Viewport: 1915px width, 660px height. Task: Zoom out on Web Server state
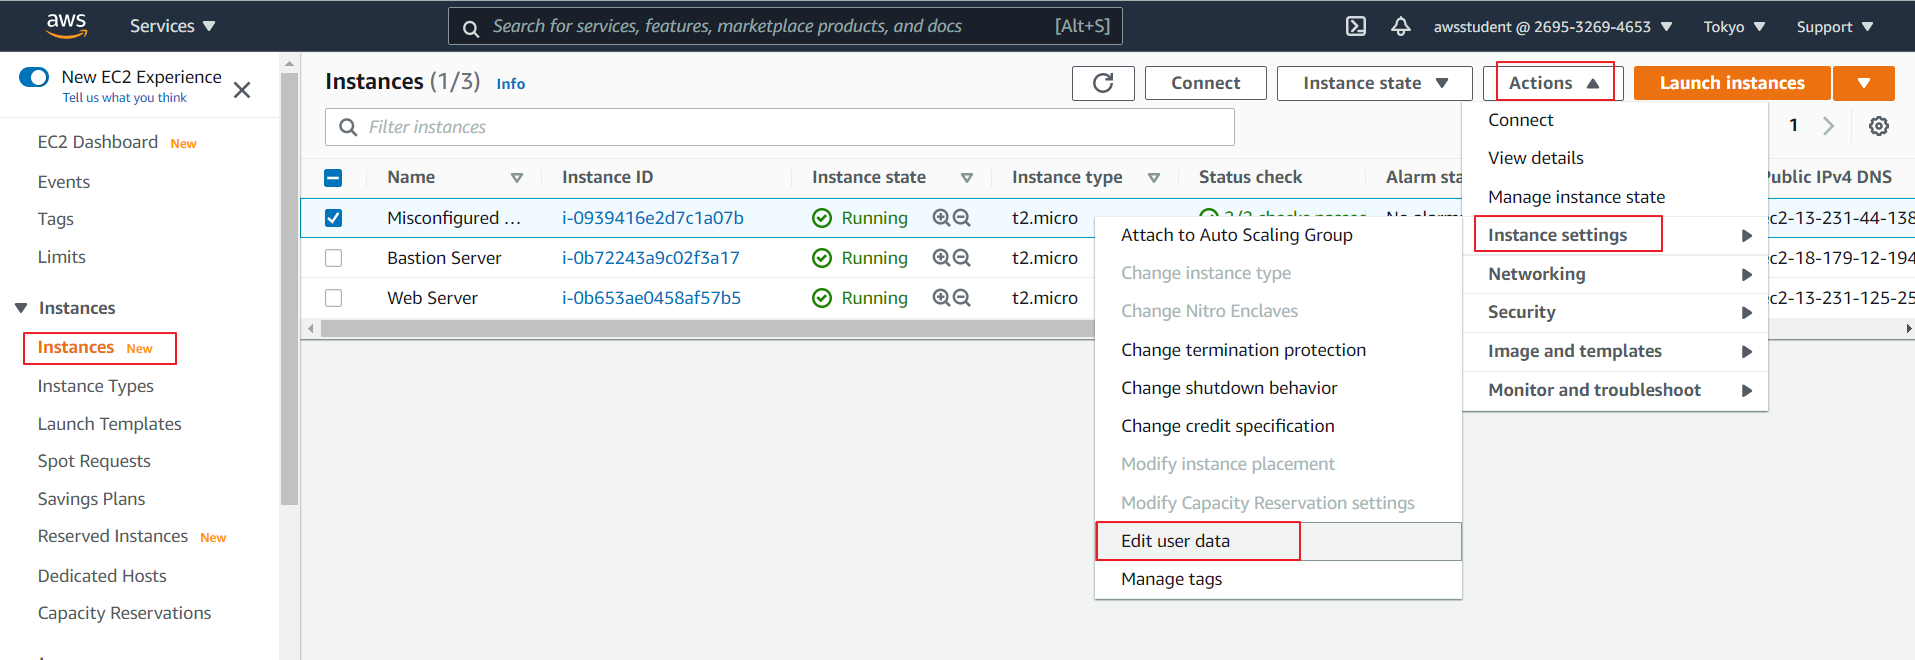962,297
